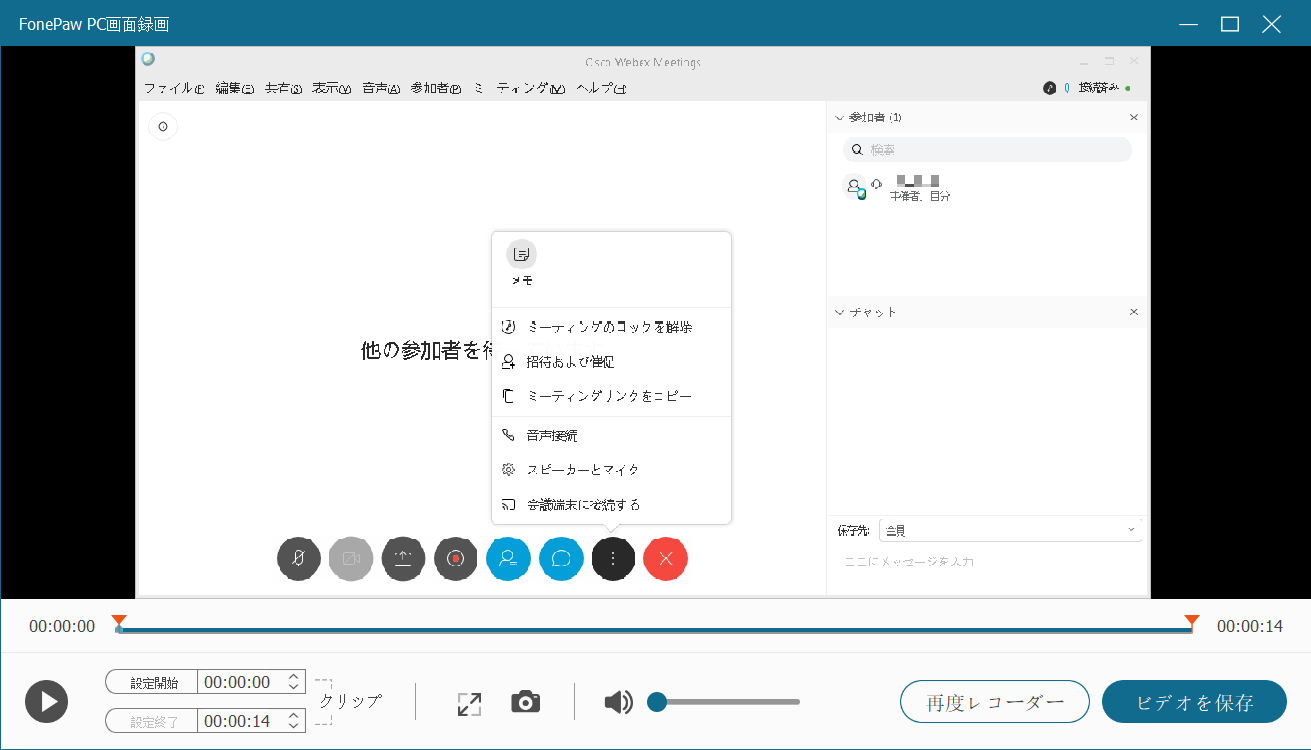Select ミーティングリンクをコピー entry
Image resolution: width=1311 pixels, height=750 pixels.
pyautogui.click(x=611, y=396)
